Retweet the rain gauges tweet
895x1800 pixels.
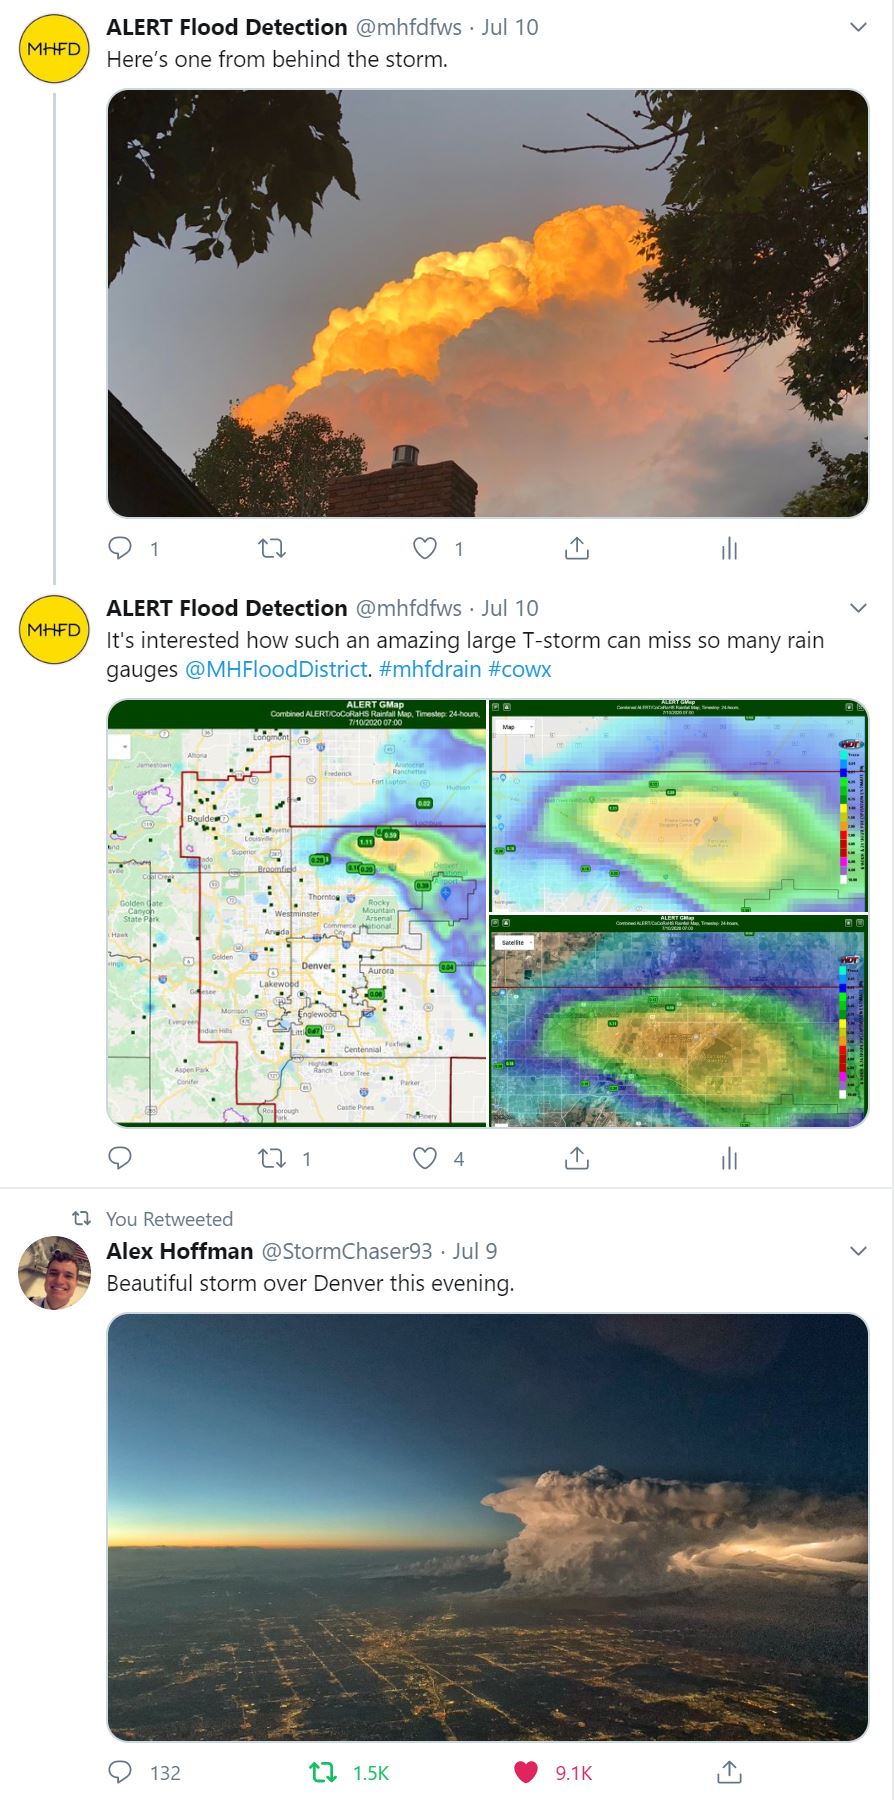272,1158
